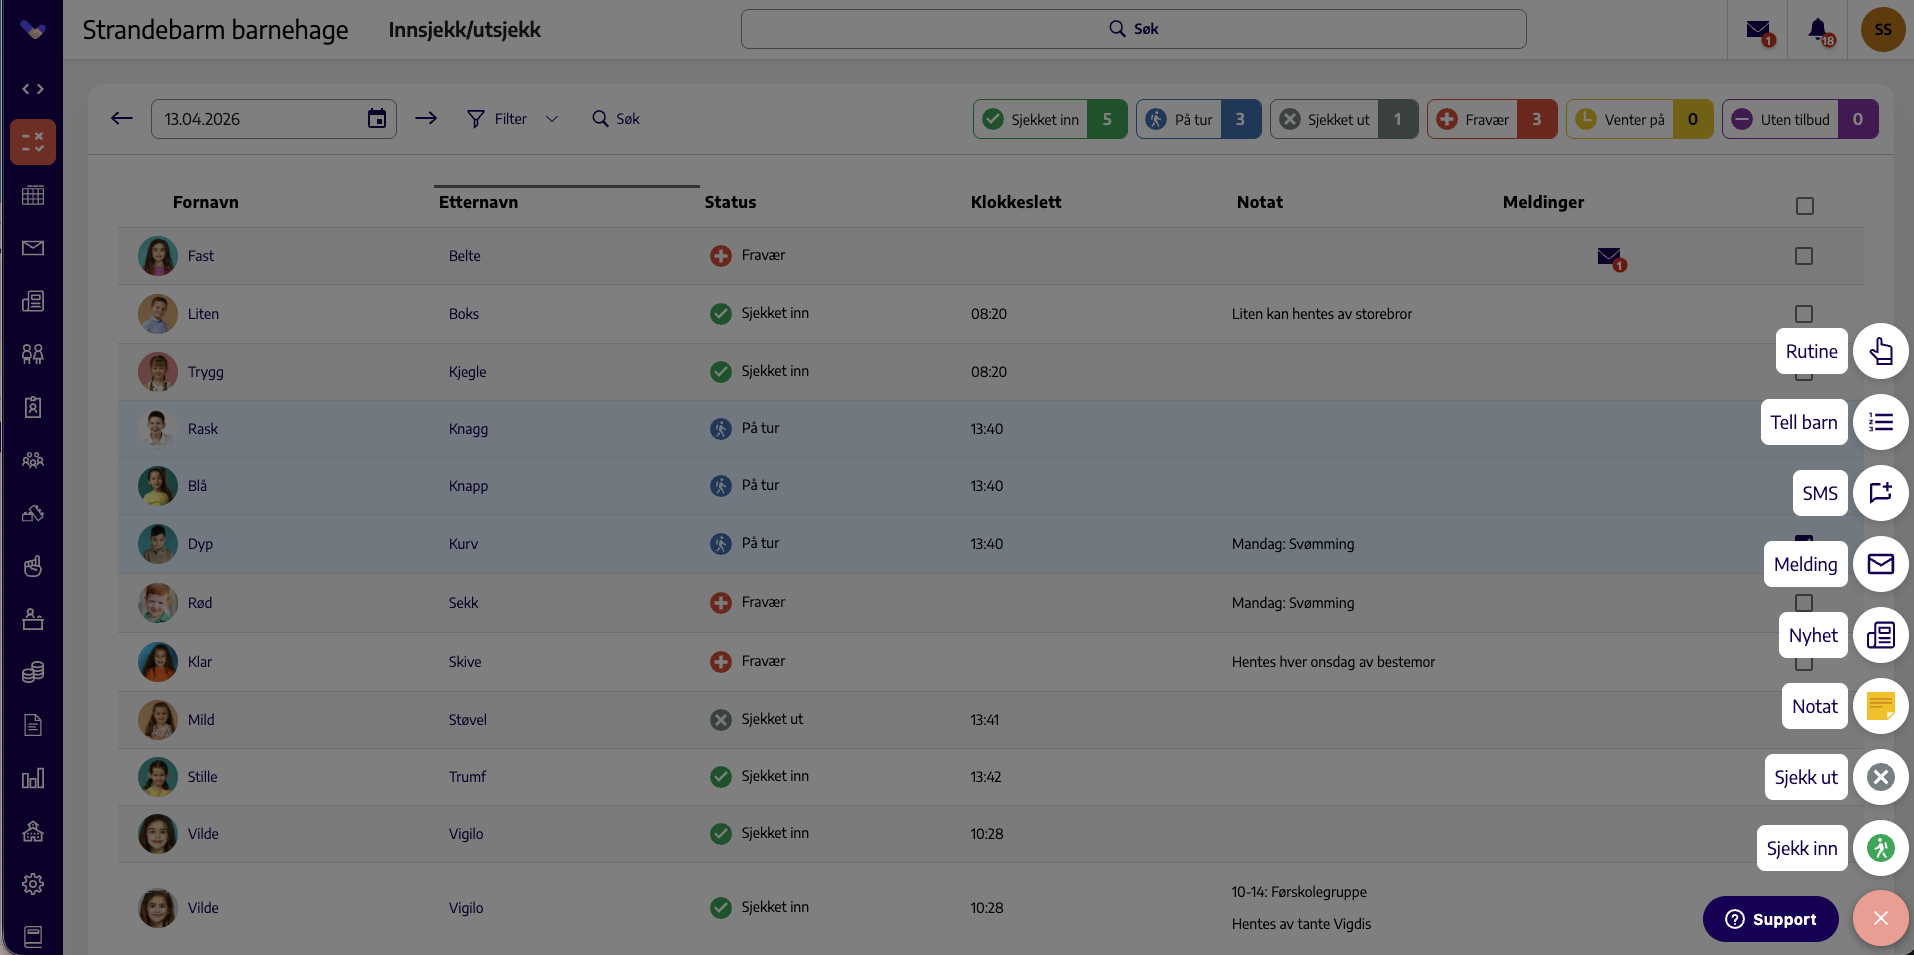Click the top global Søk search field
The height and width of the screenshot is (955, 1914).
[x=1133, y=29]
